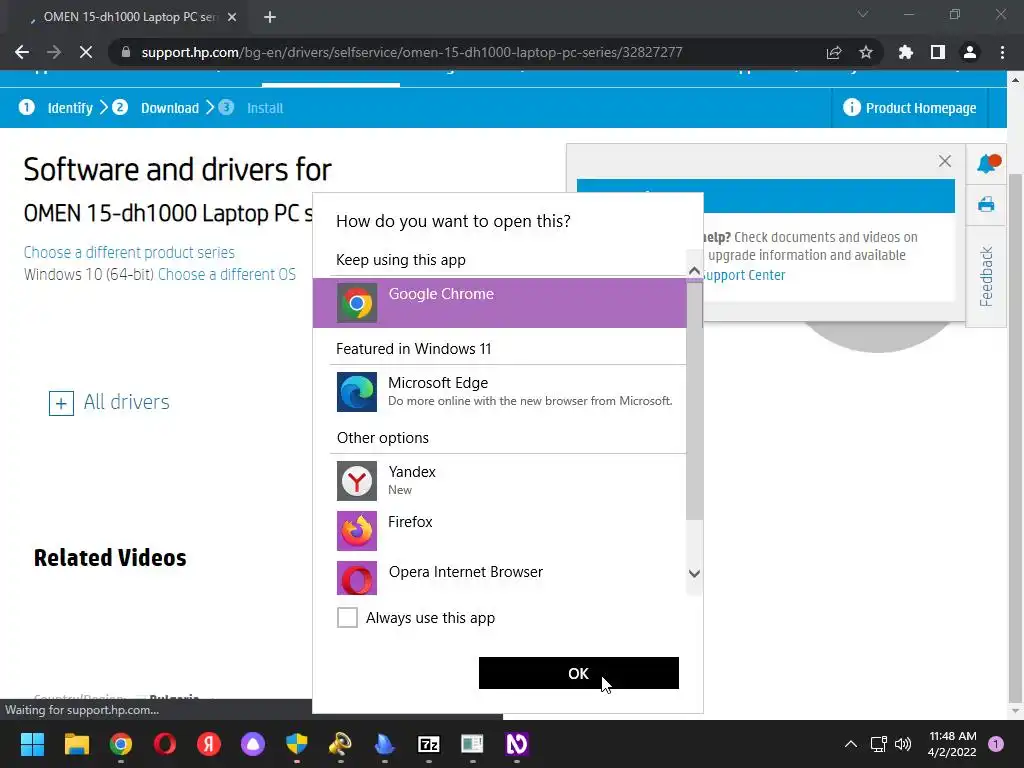Viewport: 1024px width, 768px height.
Task: Click the browser forward arrow
Action: pos(54,52)
